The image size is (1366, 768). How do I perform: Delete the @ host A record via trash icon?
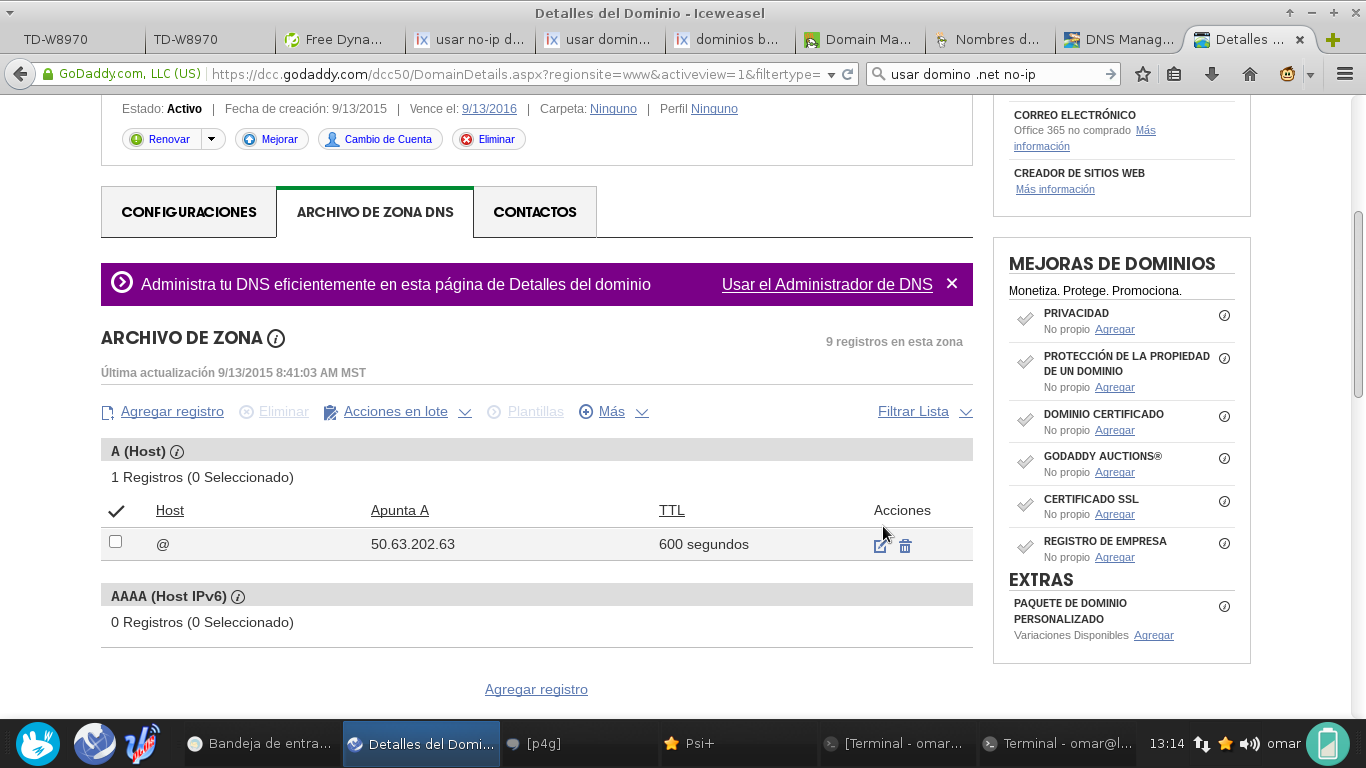(905, 546)
